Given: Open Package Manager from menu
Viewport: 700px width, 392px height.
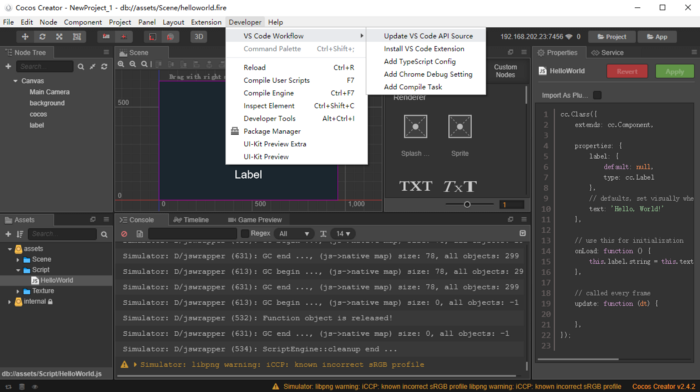Looking at the screenshot, I should (x=296, y=131).
